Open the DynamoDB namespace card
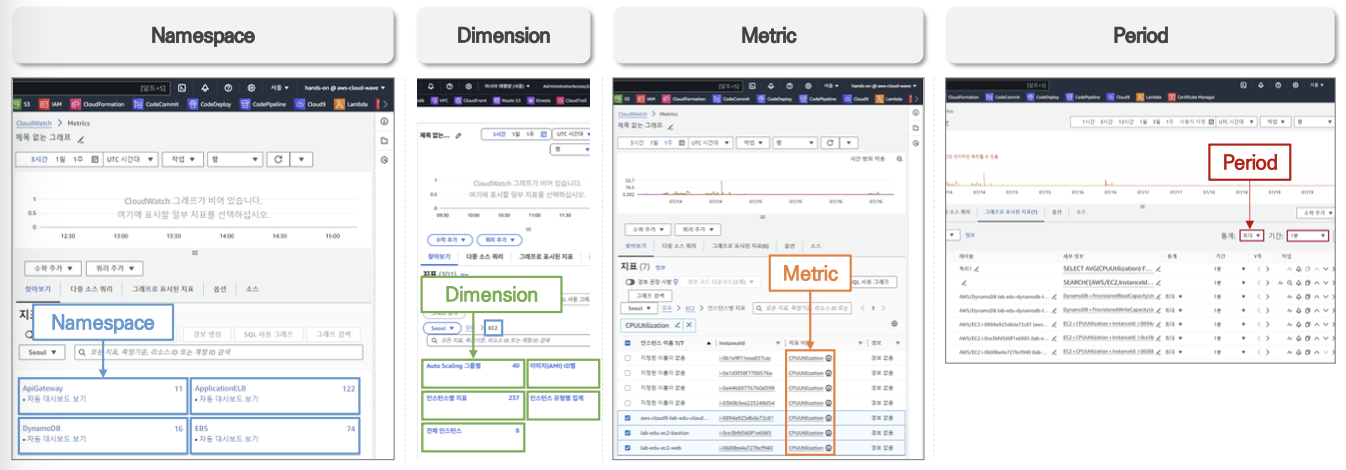 [101, 431]
